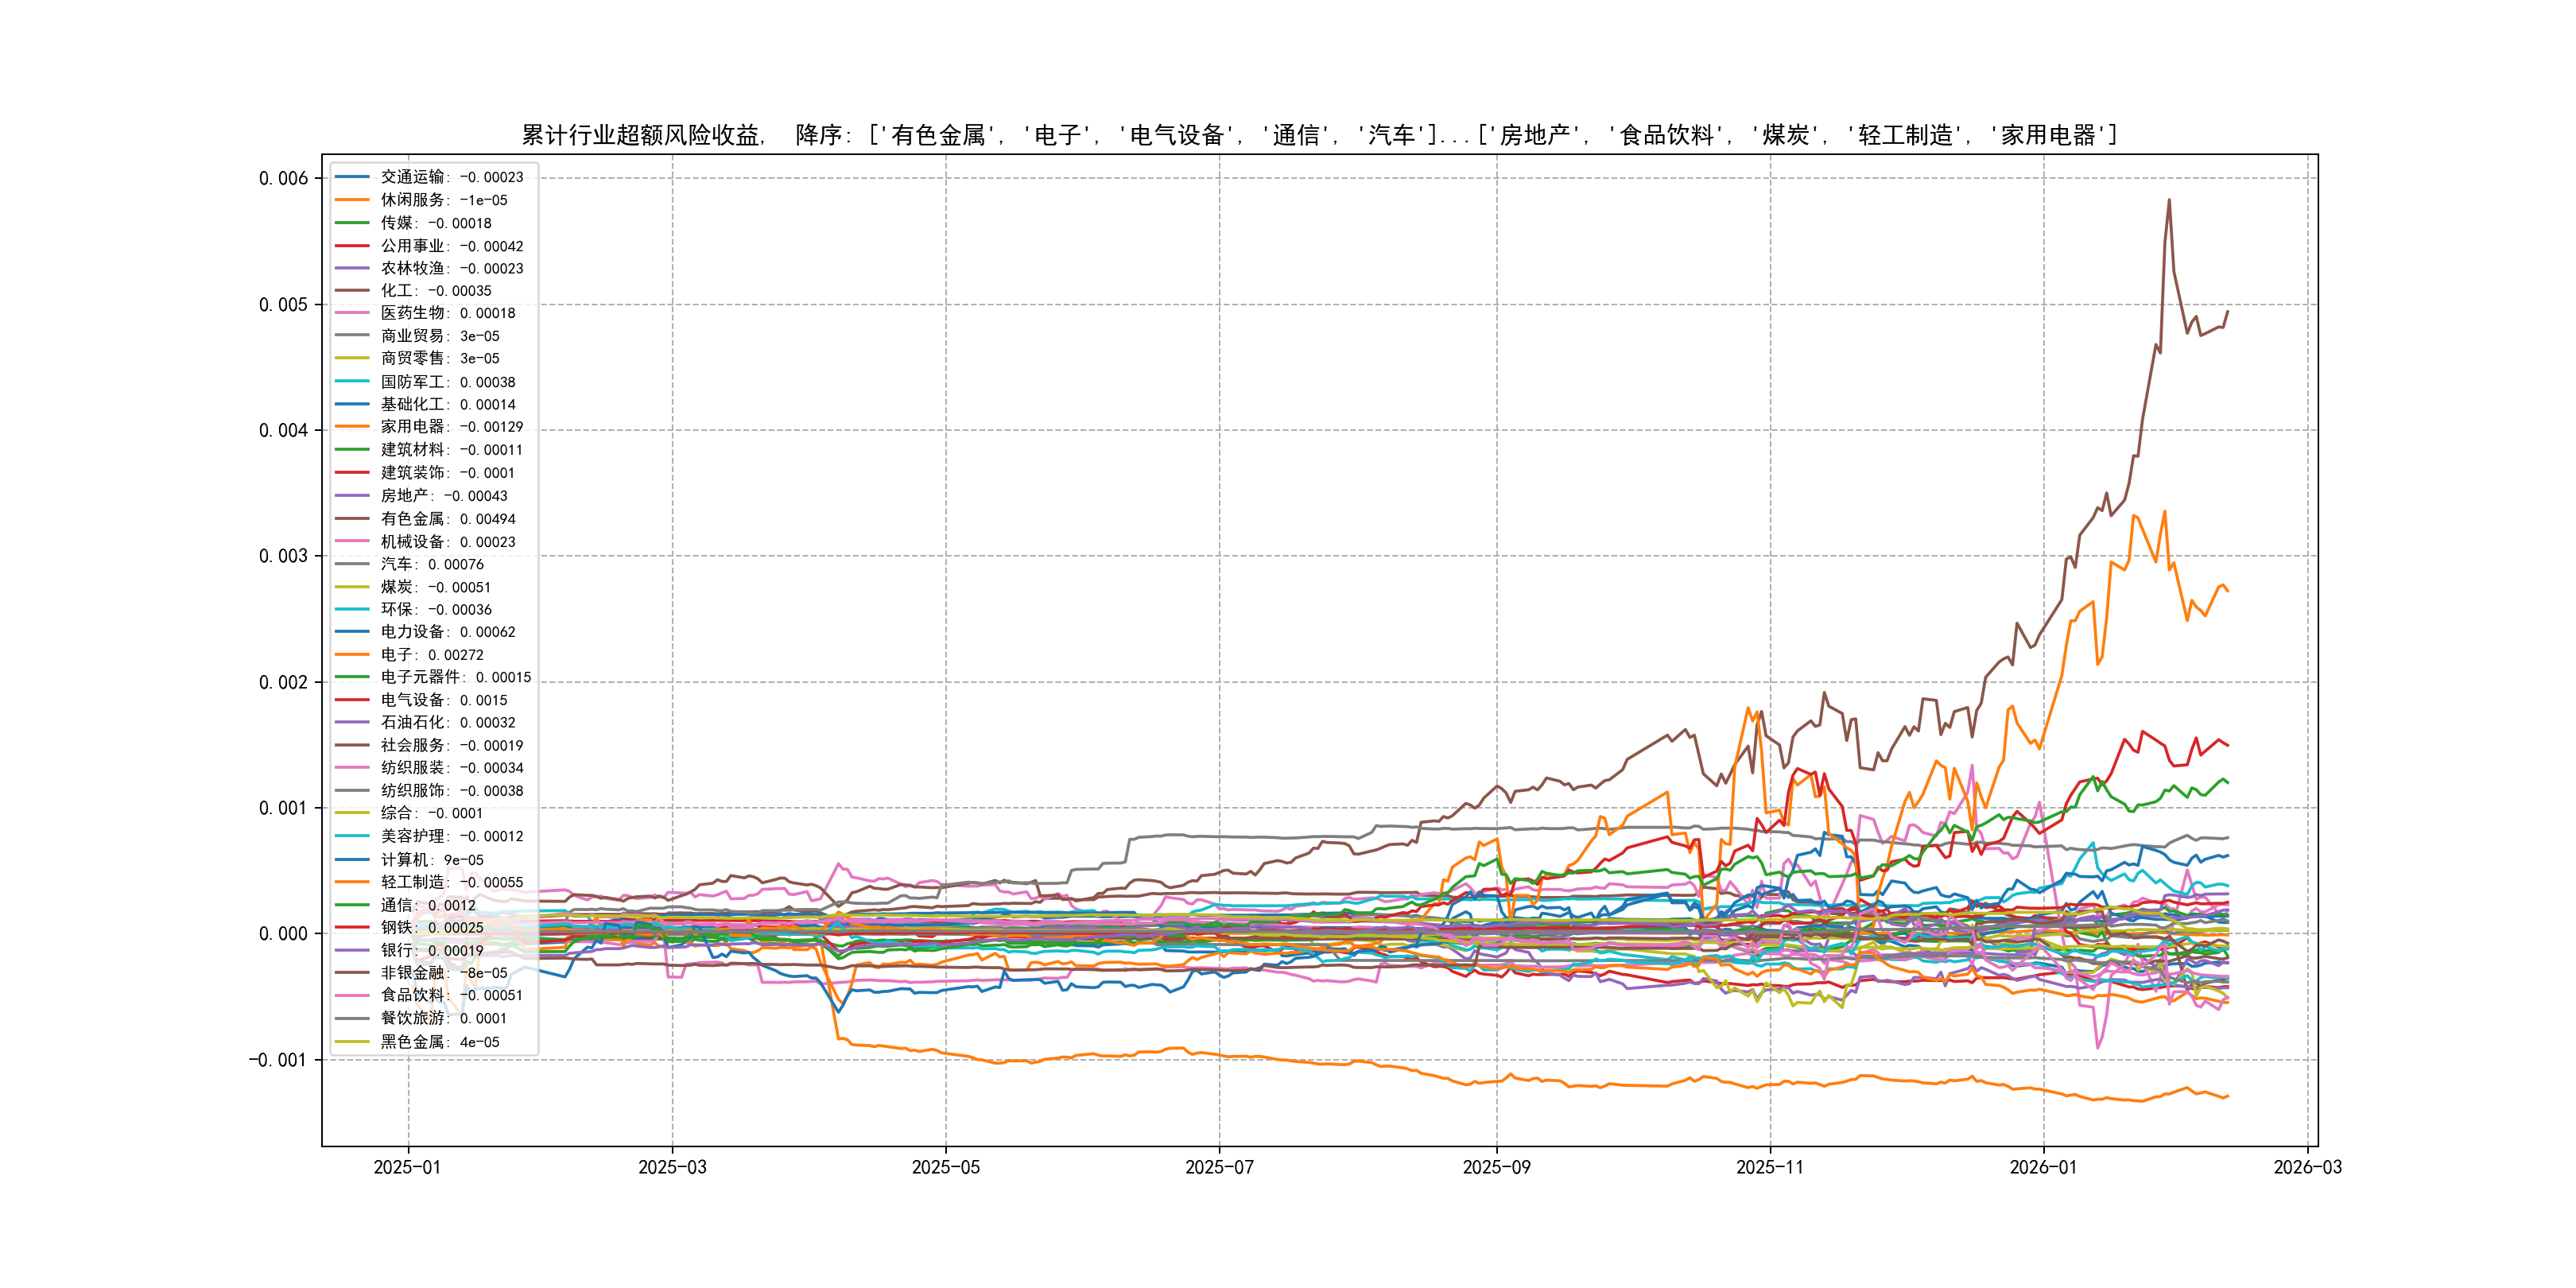Click the 家用电器 legend entry

[x=451, y=427]
